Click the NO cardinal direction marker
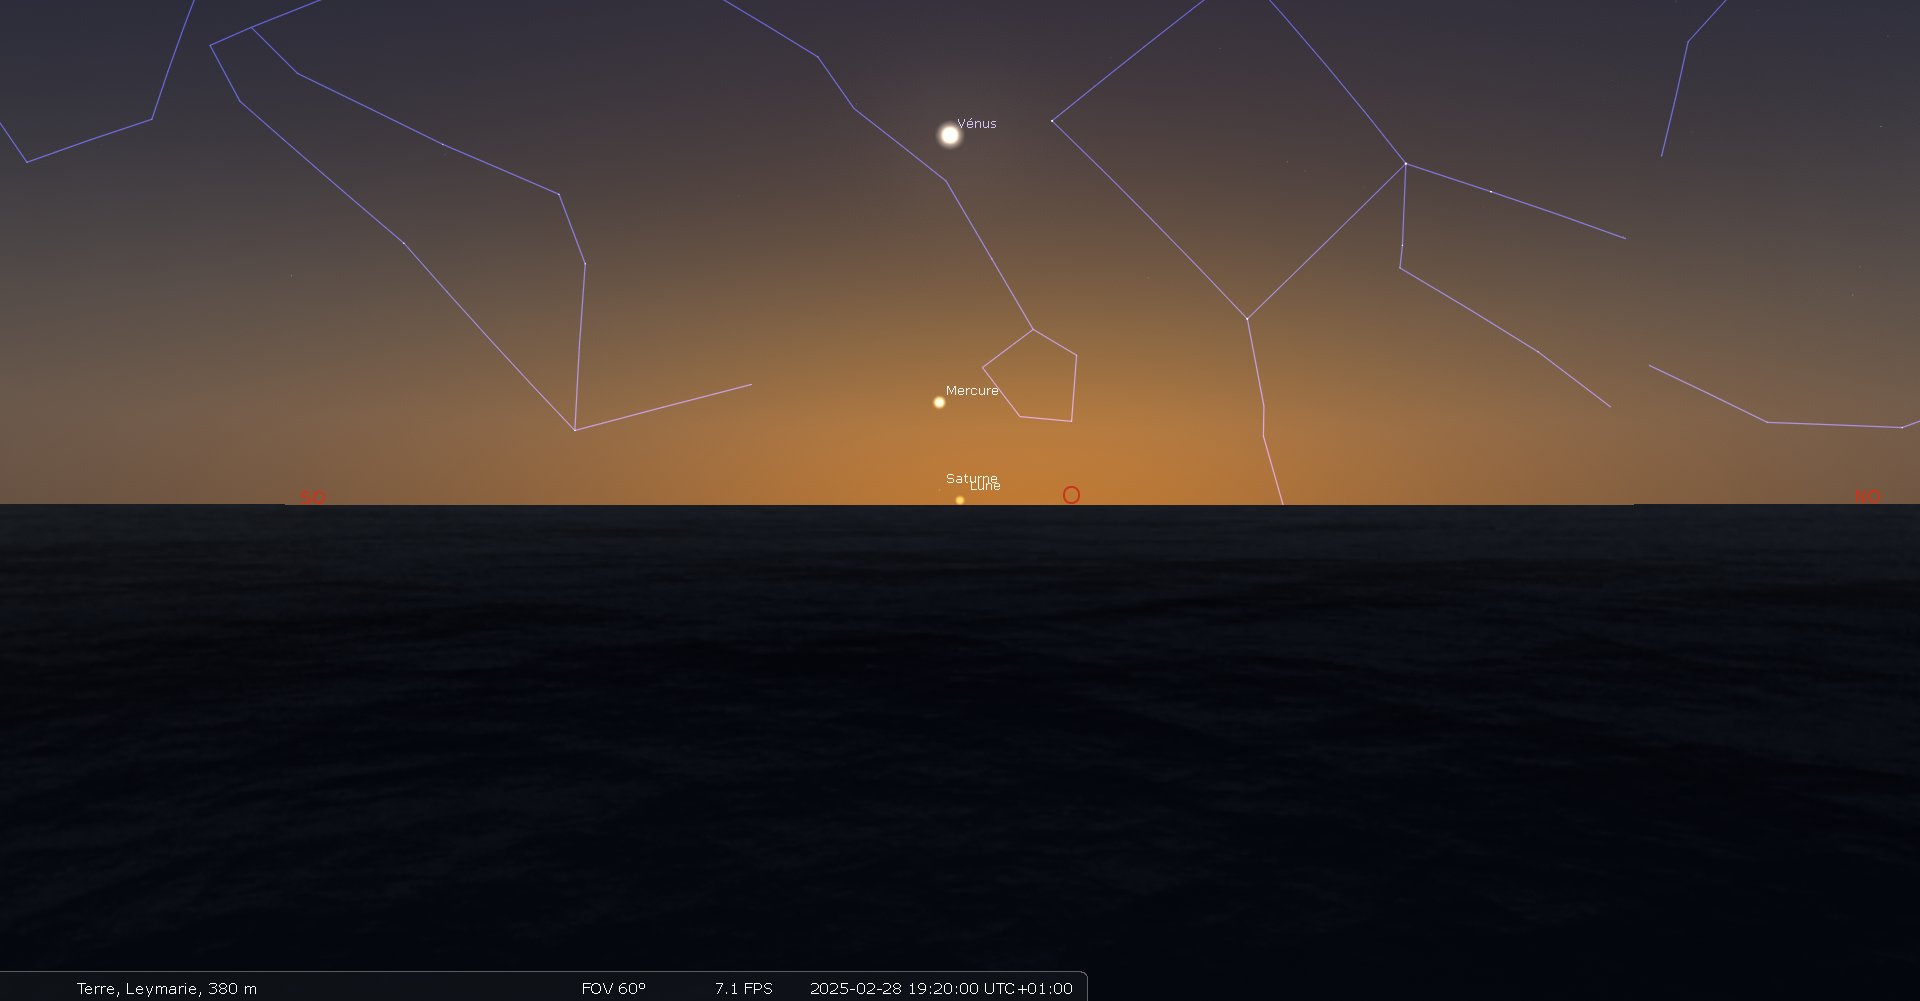1920x1001 pixels. coord(1866,496)
